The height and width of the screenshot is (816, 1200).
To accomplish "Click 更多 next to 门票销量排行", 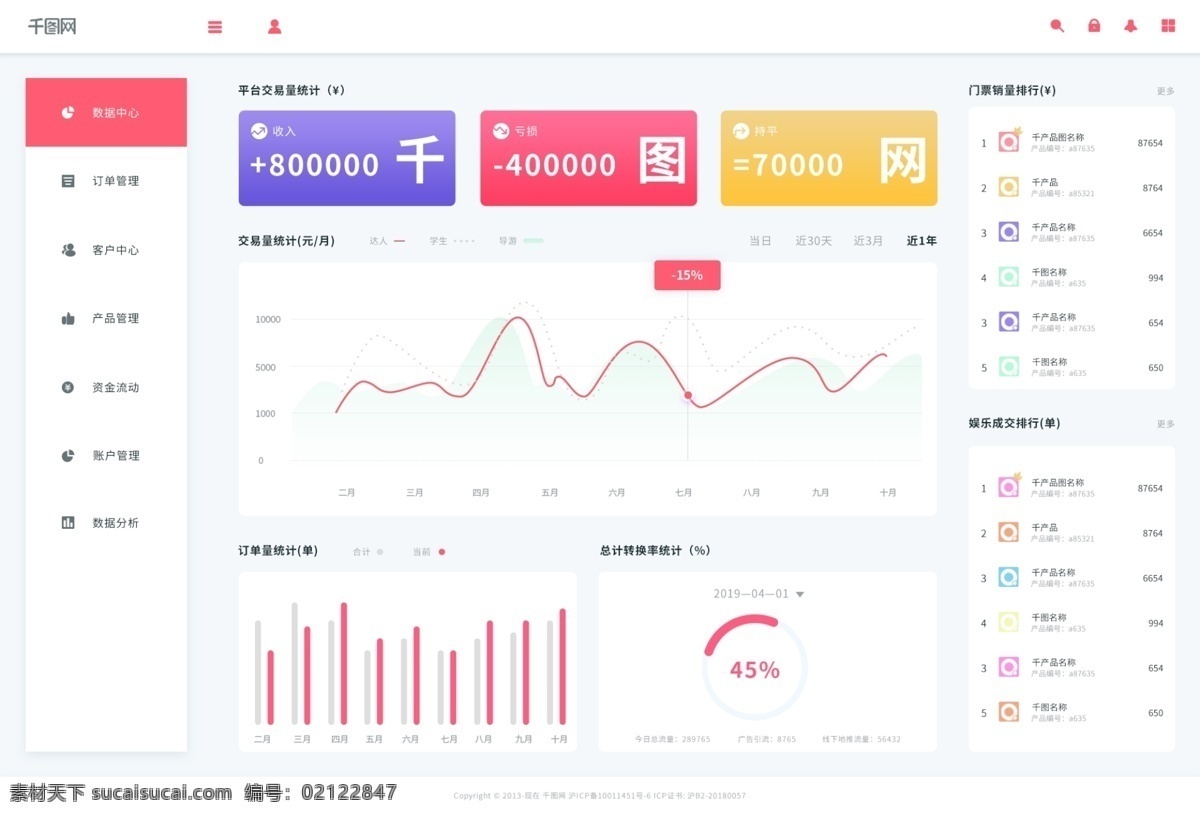I will pos(1166,91).
